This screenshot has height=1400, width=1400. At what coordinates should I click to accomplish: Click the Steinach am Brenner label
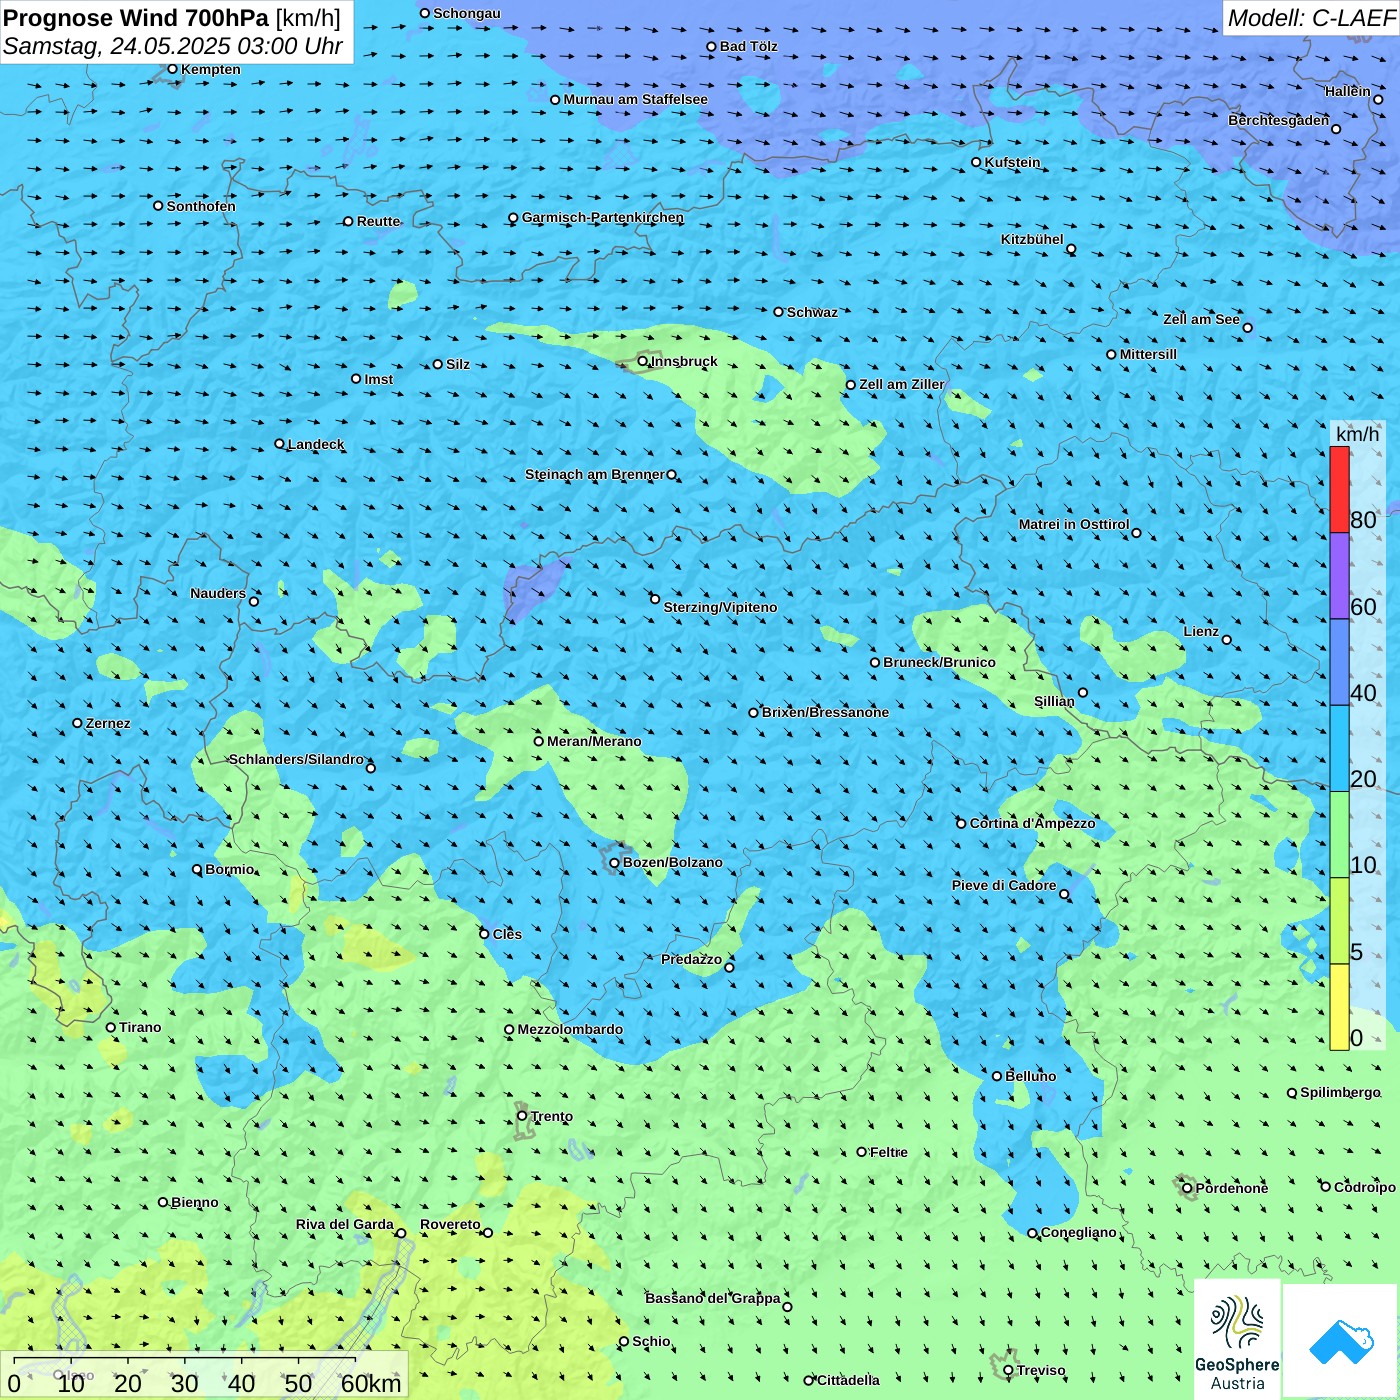click(594, 474)
